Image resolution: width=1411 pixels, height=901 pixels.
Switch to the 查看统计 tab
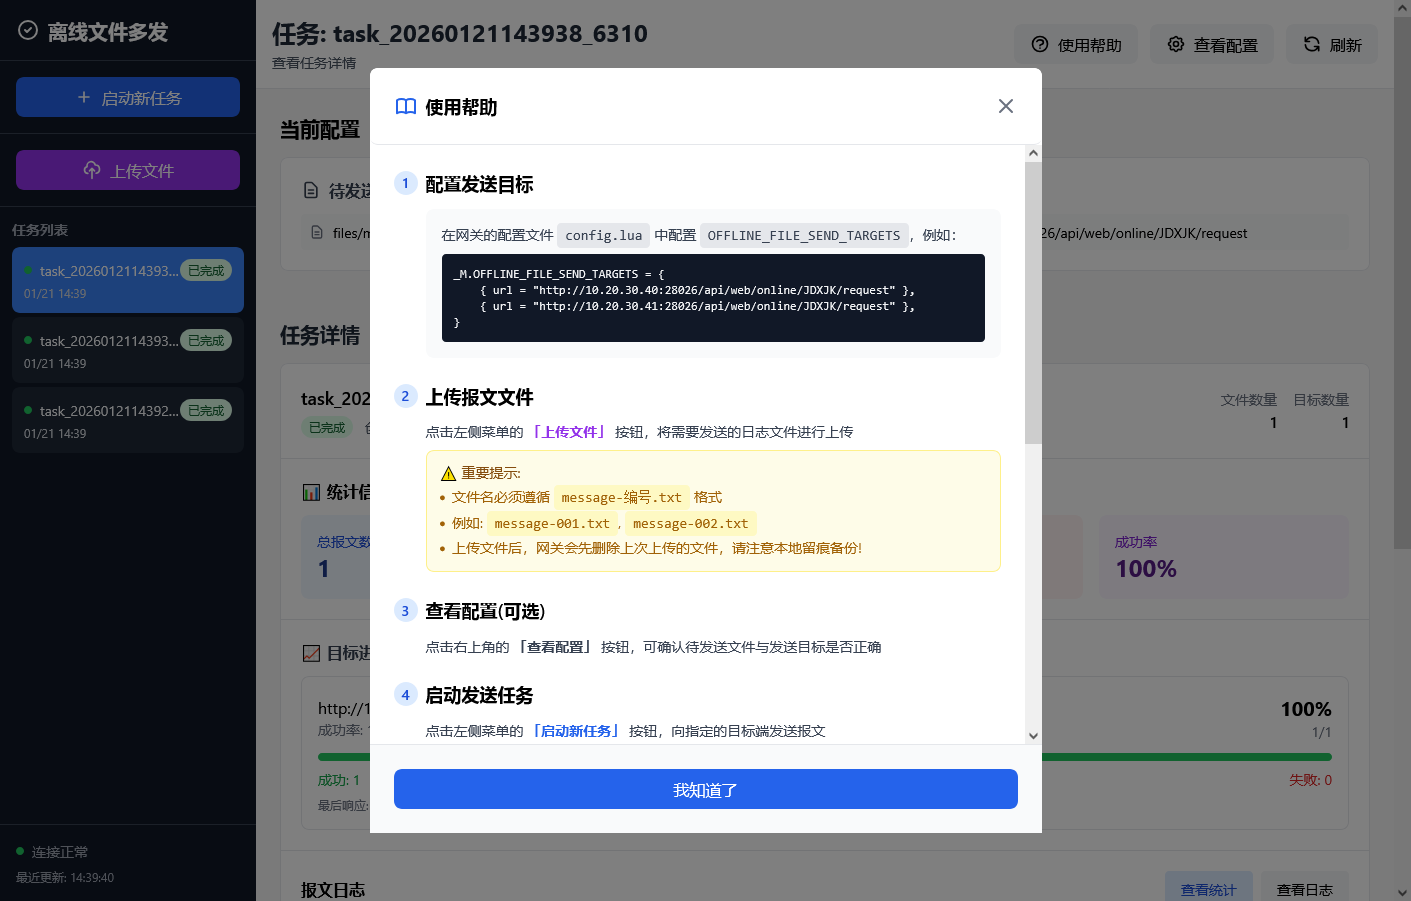pyautogui.click(x=1209, y=888)
